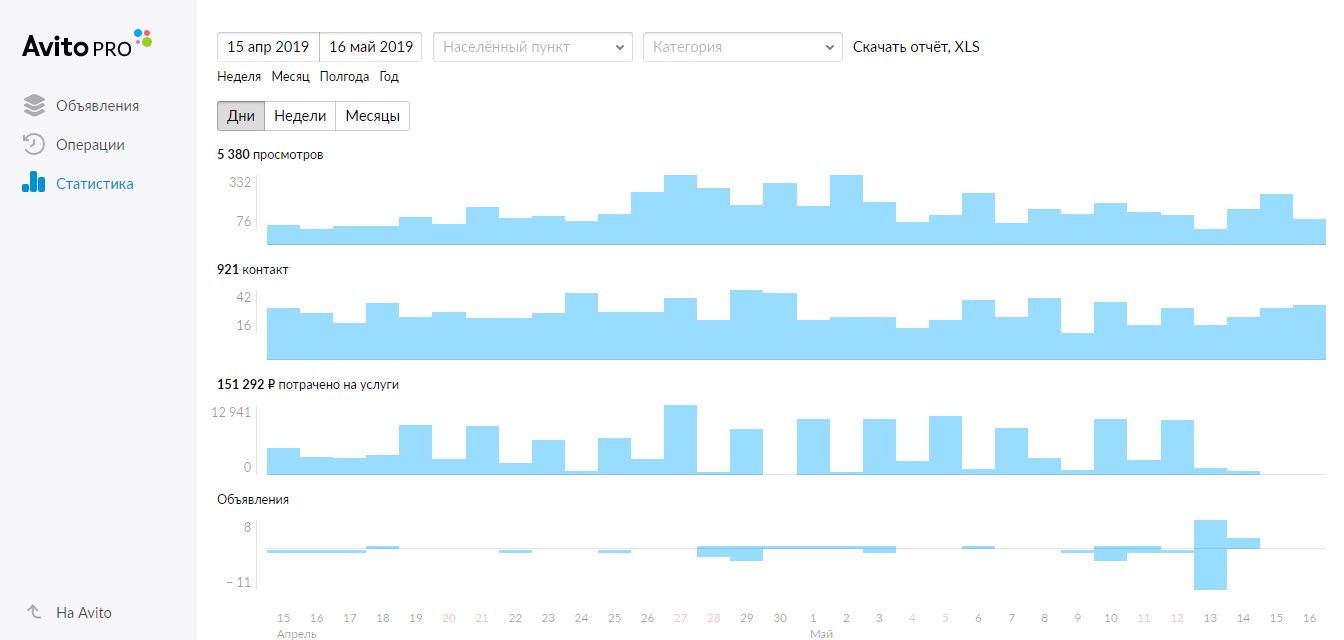
Task: Switch grouping to Дни
Action: click(241, 116)
